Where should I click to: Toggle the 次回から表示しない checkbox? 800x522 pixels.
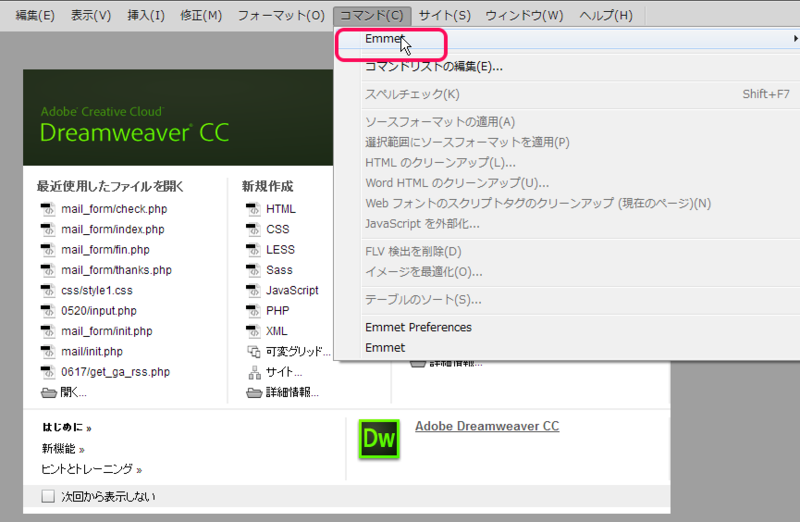point(48,496)
